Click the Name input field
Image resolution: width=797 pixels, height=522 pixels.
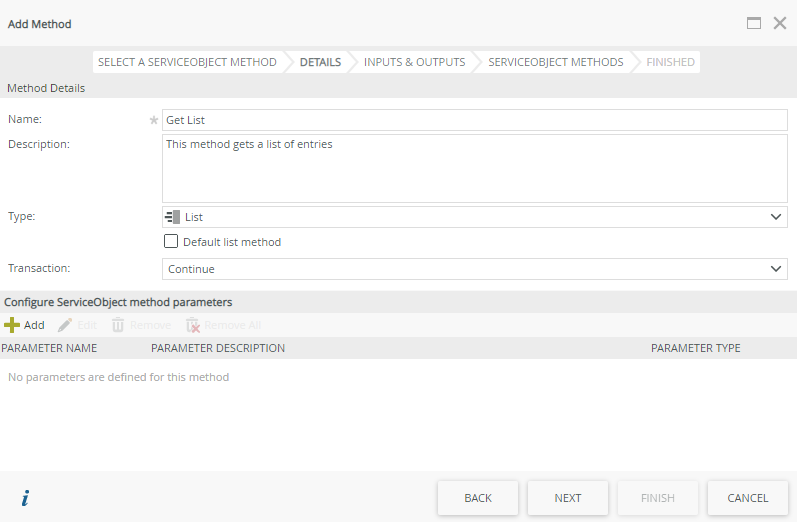pos(474,120)
